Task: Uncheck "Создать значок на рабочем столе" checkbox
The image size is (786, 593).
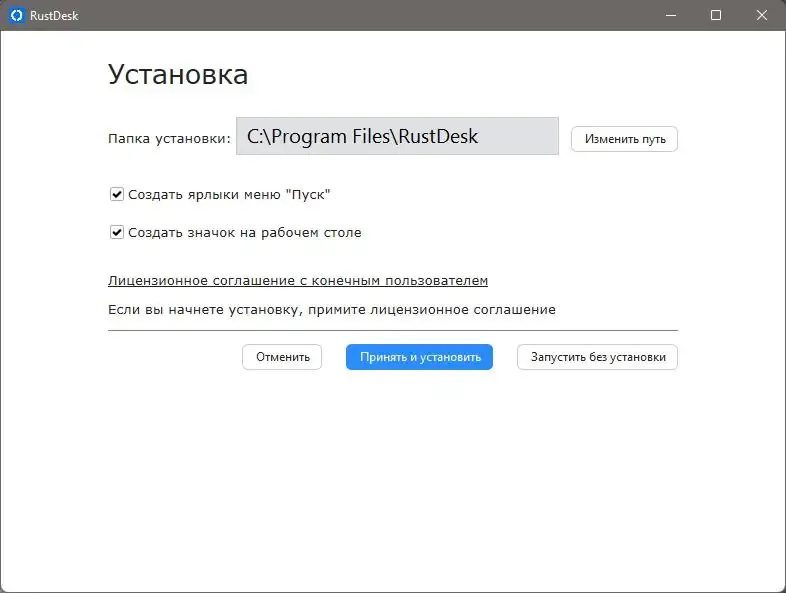Action: point(117,232)
